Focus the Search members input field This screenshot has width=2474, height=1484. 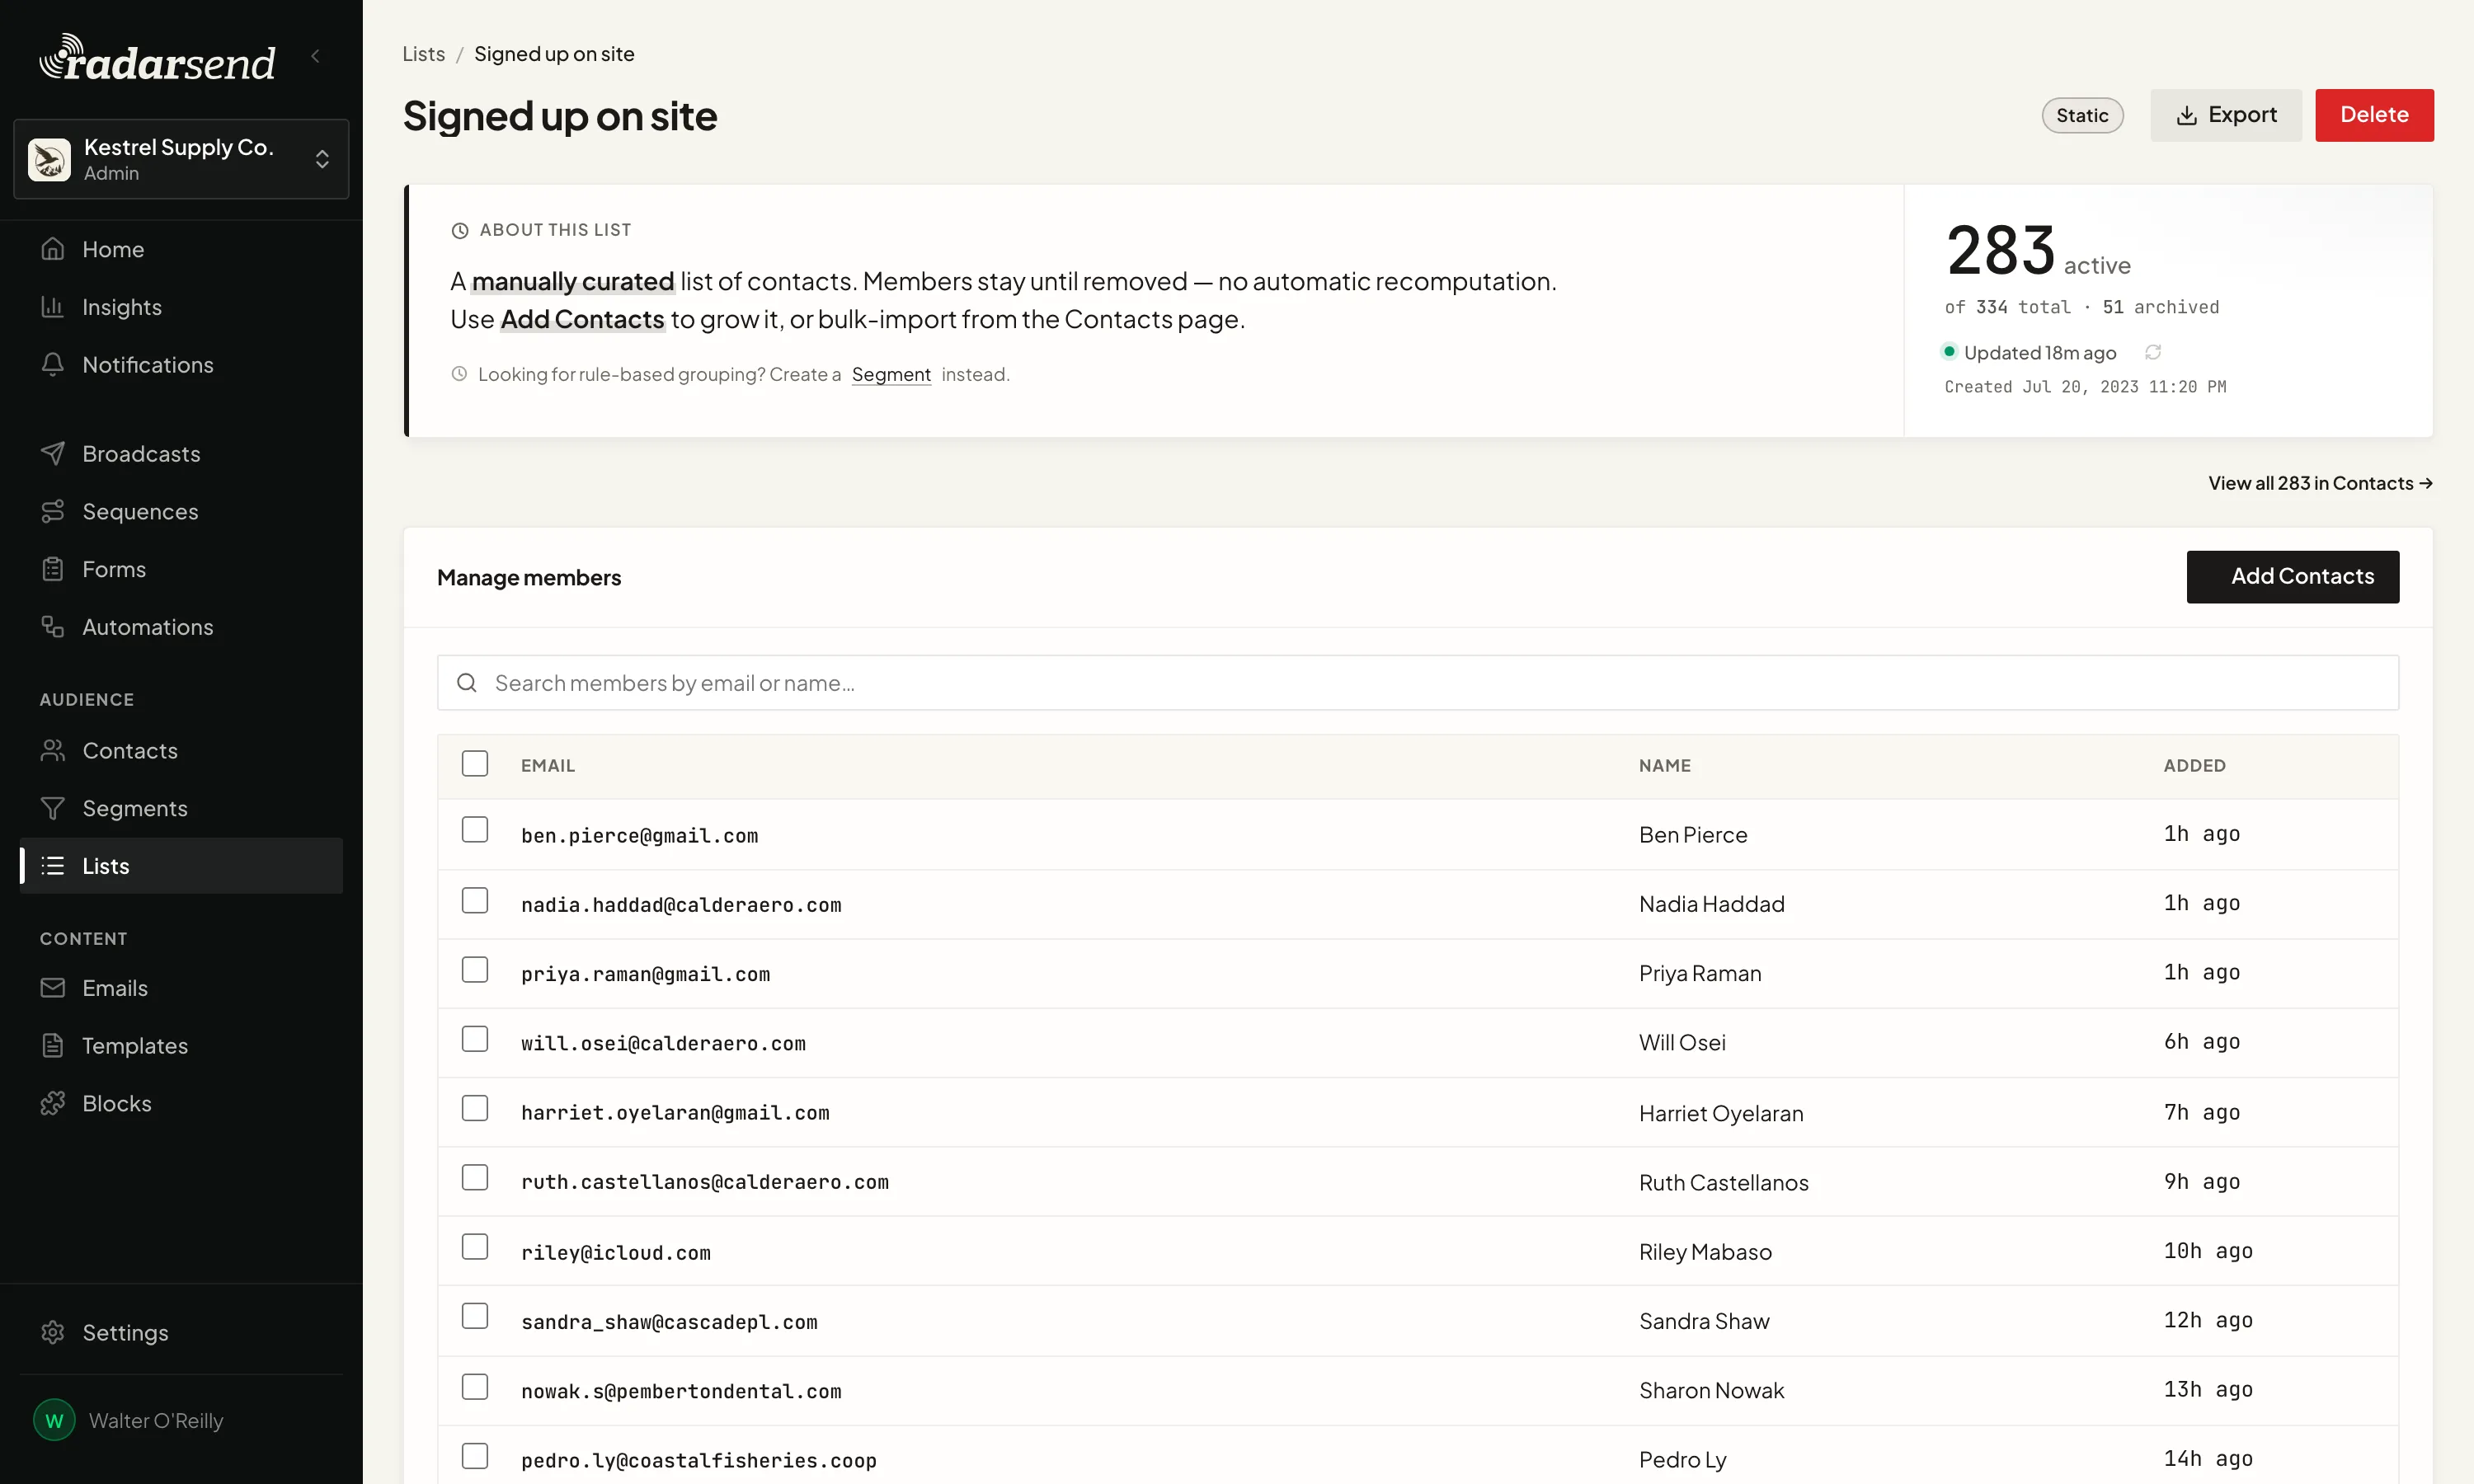coord(1417,683)
